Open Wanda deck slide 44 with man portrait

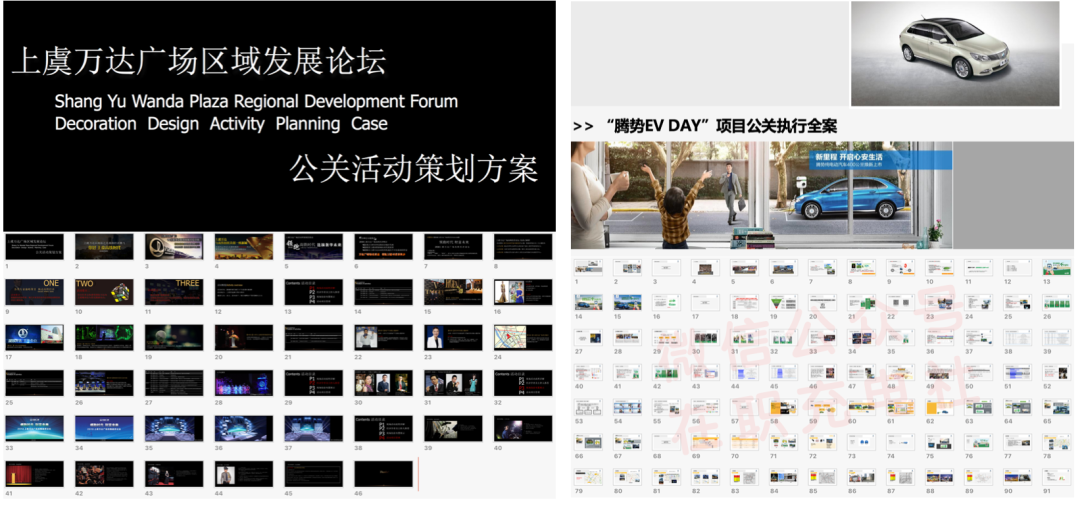pos(244,474)
